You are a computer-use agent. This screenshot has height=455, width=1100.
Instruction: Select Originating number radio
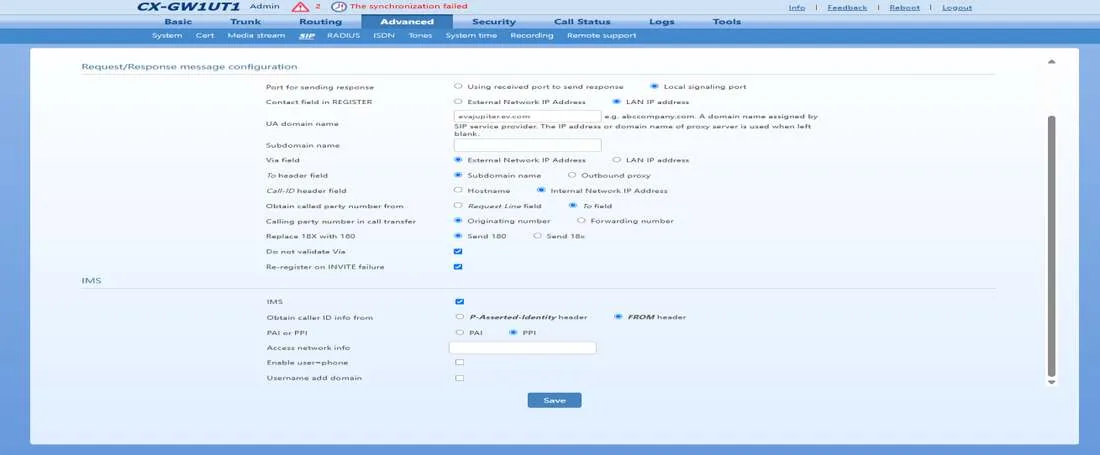pyautogui.click(x=458, y=221)
